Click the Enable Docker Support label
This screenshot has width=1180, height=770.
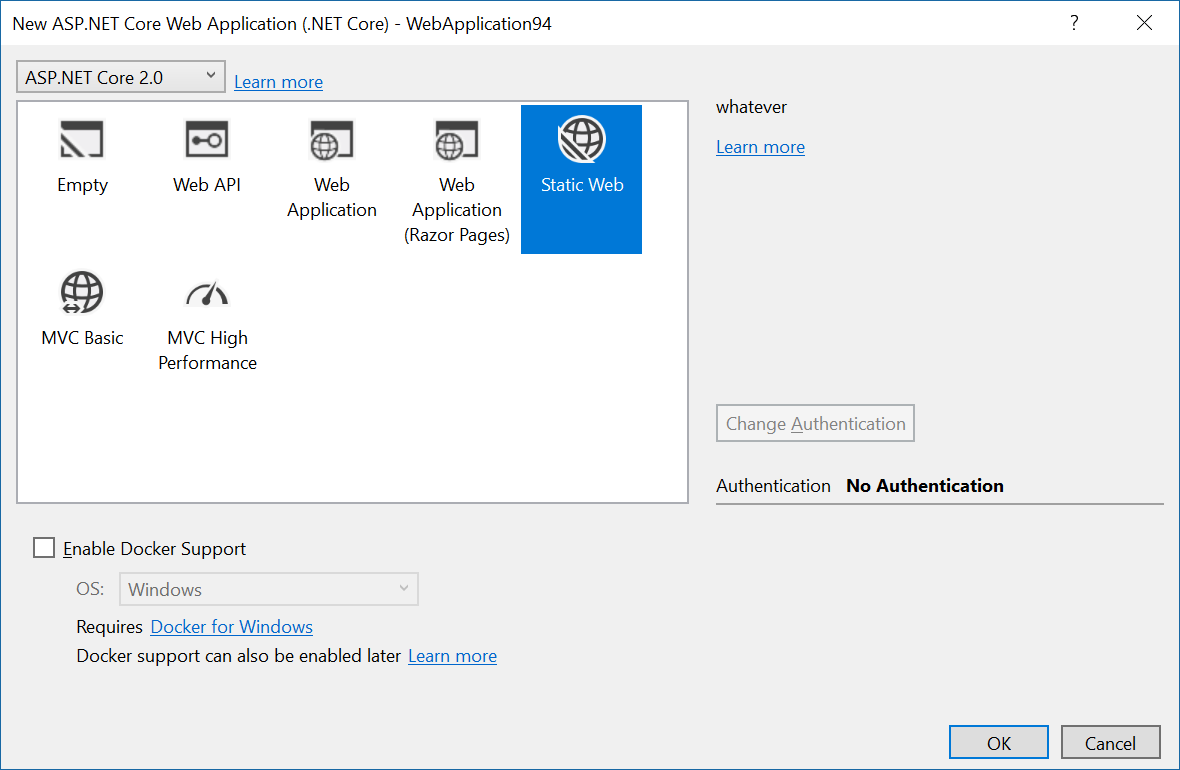[154, 549]
